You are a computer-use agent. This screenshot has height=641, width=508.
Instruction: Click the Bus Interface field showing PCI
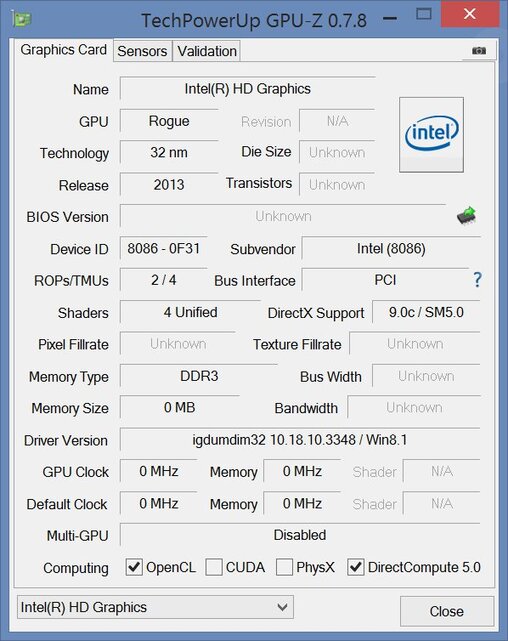pos(385,280)
